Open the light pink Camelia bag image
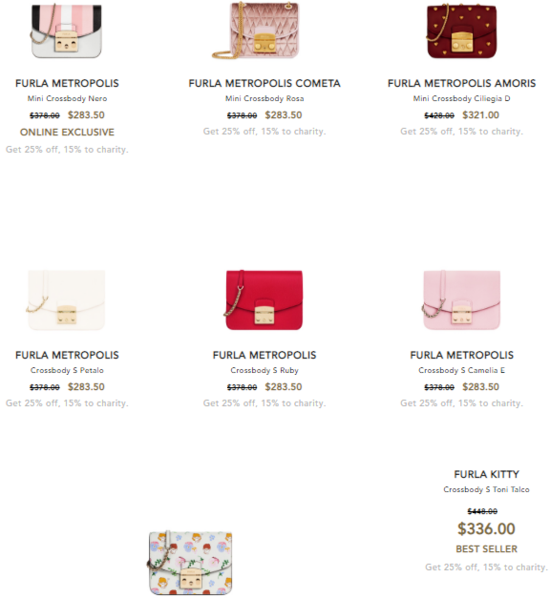Viewport: 550px width, 598px height. coord(461,300)
